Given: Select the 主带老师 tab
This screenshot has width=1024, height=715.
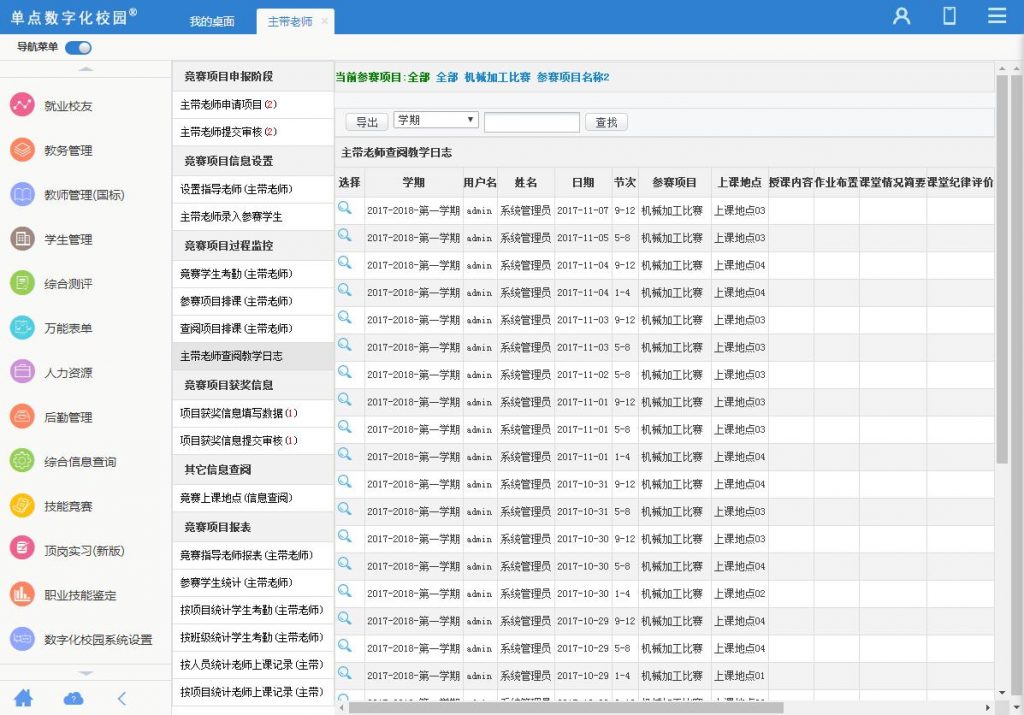Looking at the screenshot, I should [x=290, y=22].
